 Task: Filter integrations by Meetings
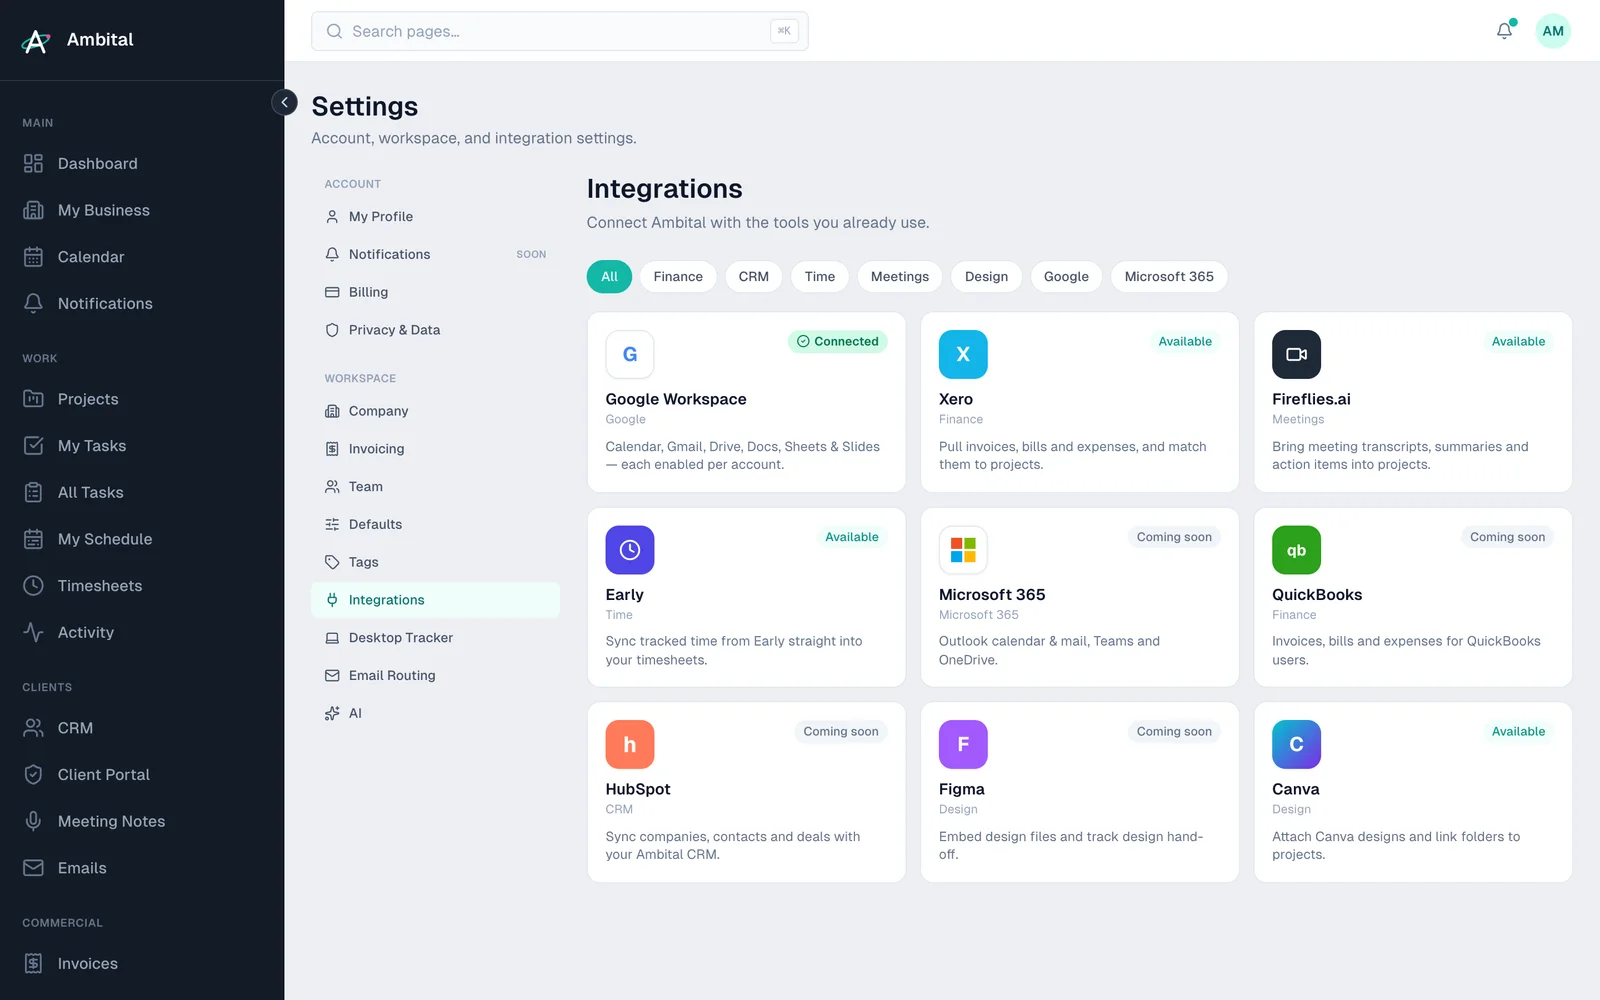(x=900, y=277)
